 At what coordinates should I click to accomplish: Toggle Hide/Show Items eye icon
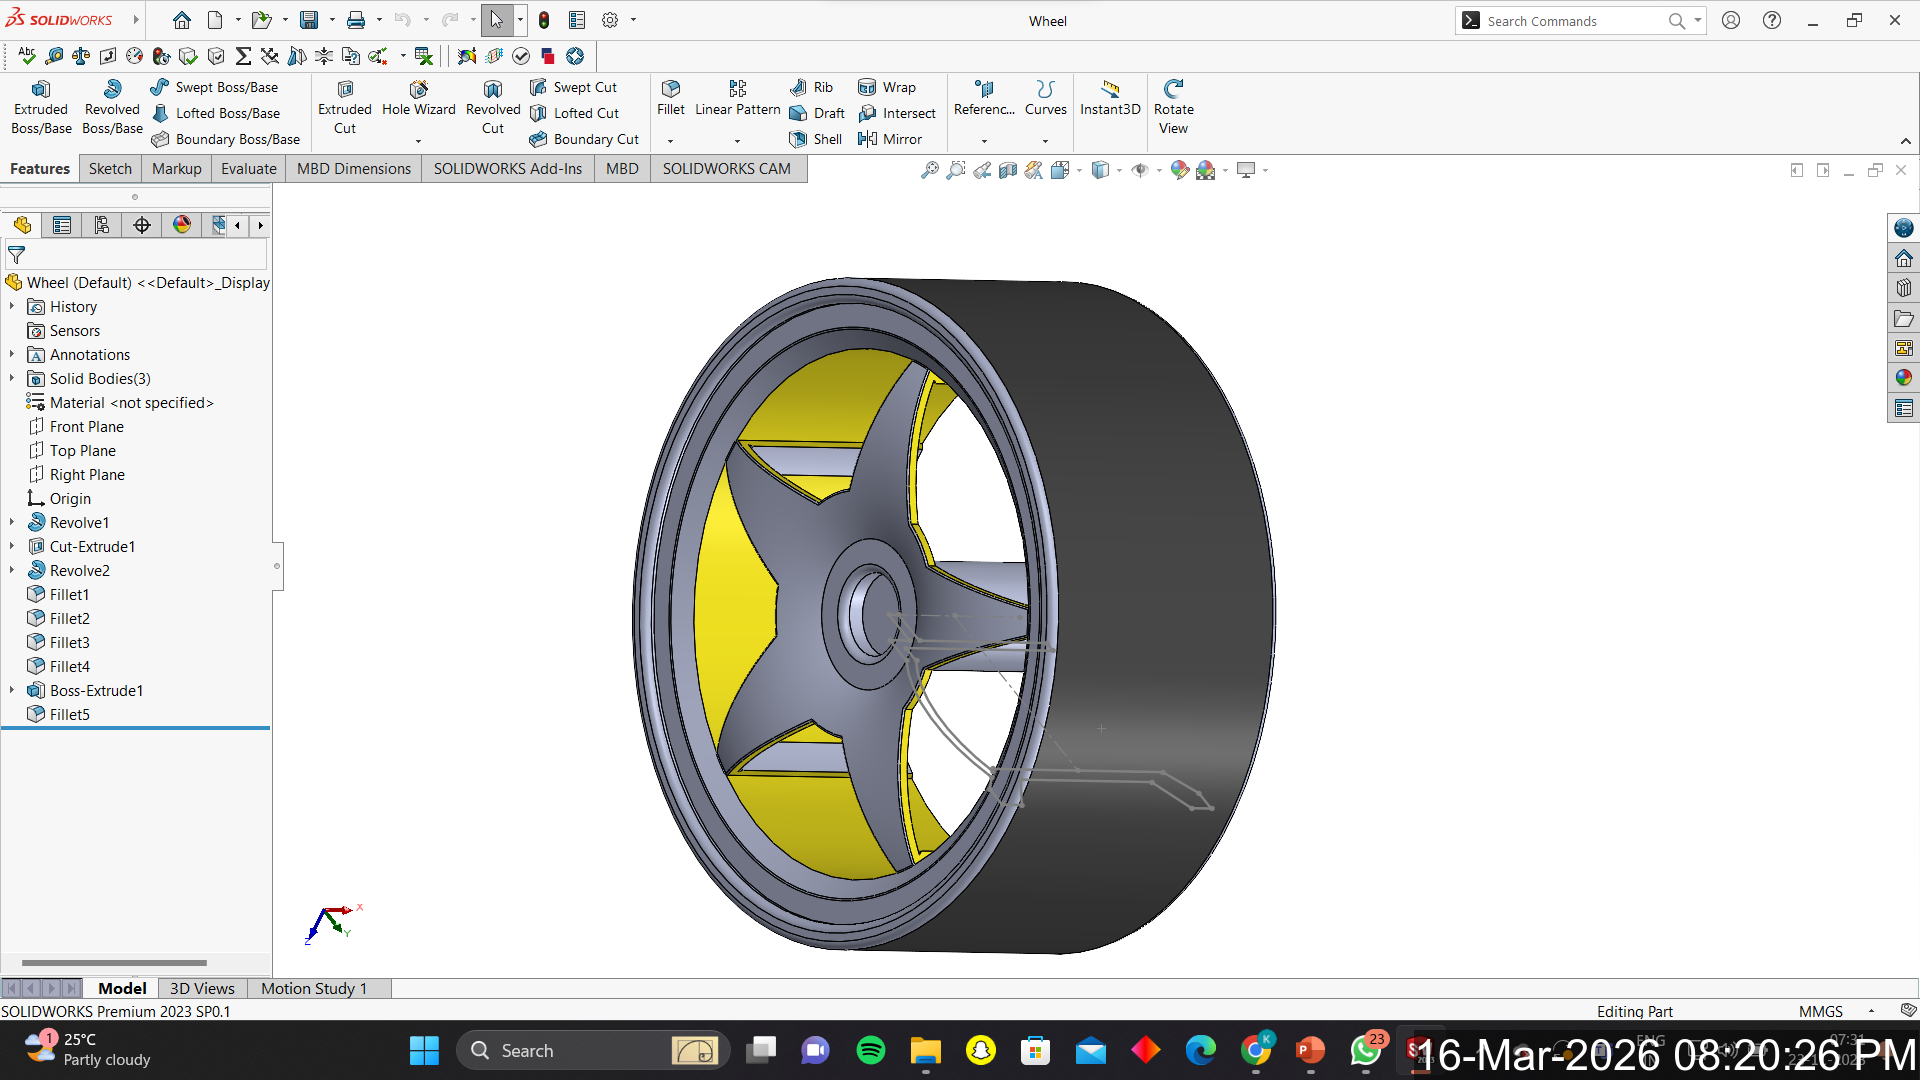pos(1139,170)
